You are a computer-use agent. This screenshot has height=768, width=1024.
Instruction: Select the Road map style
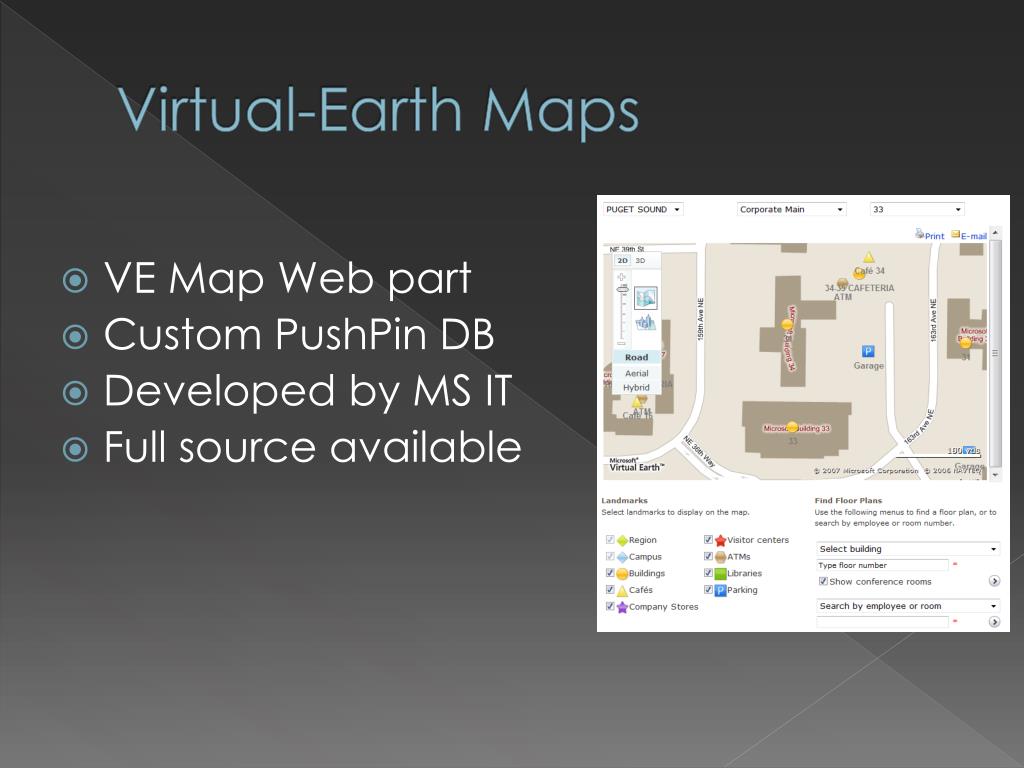637,357
